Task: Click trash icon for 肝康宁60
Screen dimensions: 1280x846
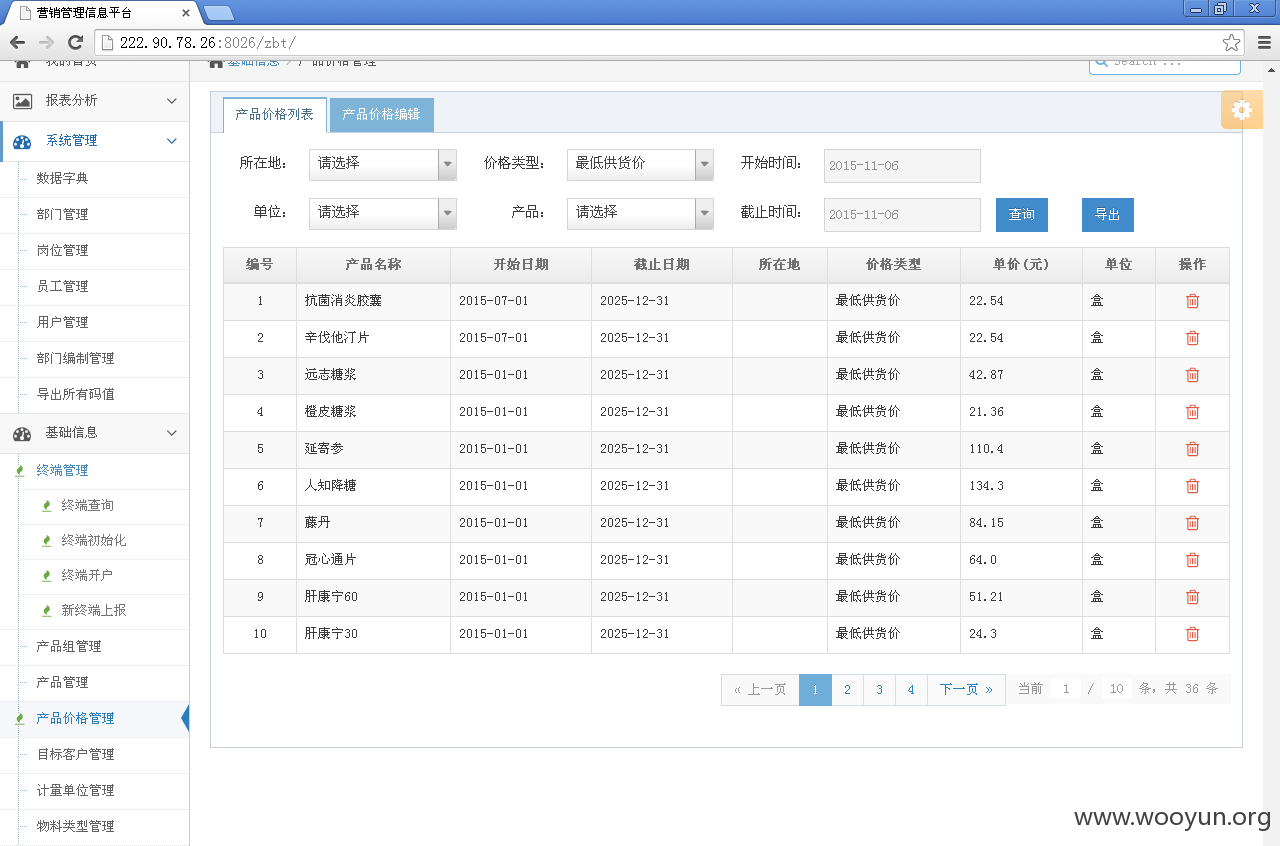Action: (x=1192, y=597)
